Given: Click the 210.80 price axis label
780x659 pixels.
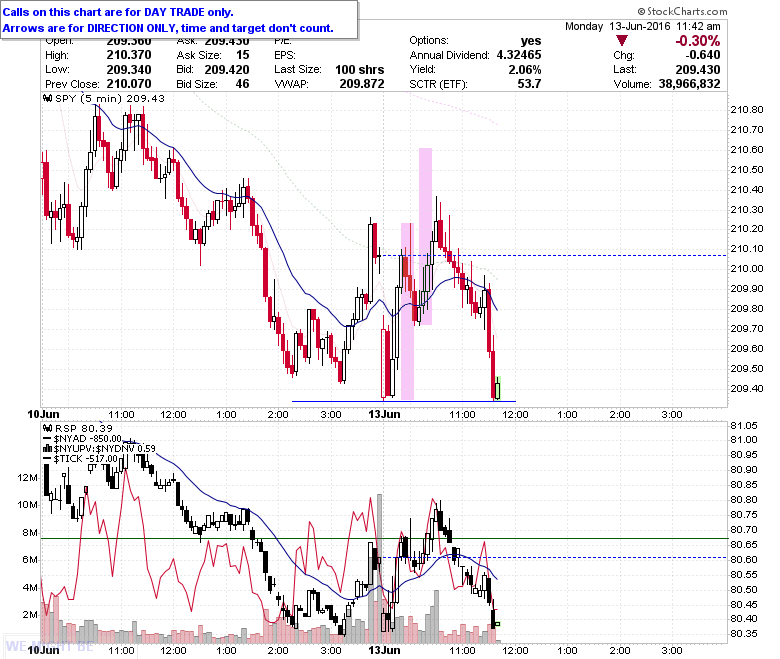Looking at the screenshot, I should pos(746,110).
